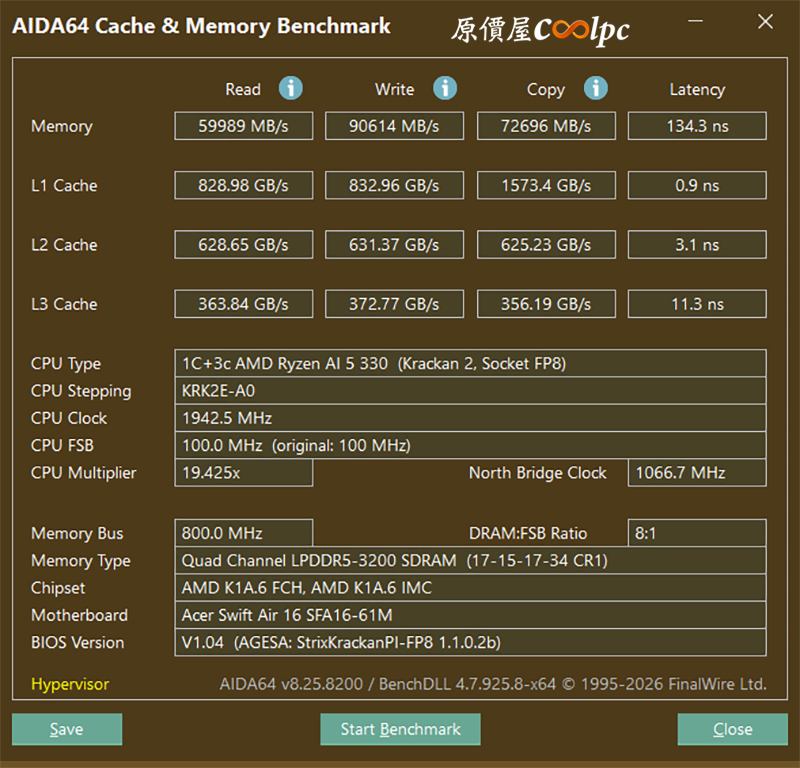
Task: Click the yellow Hypervisor label
Action: [70, 684]
